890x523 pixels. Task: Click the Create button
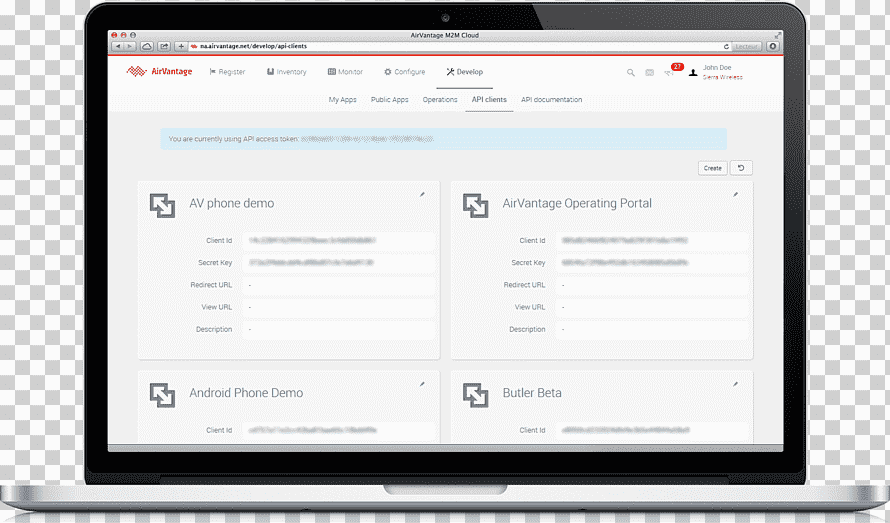(712, 168)
